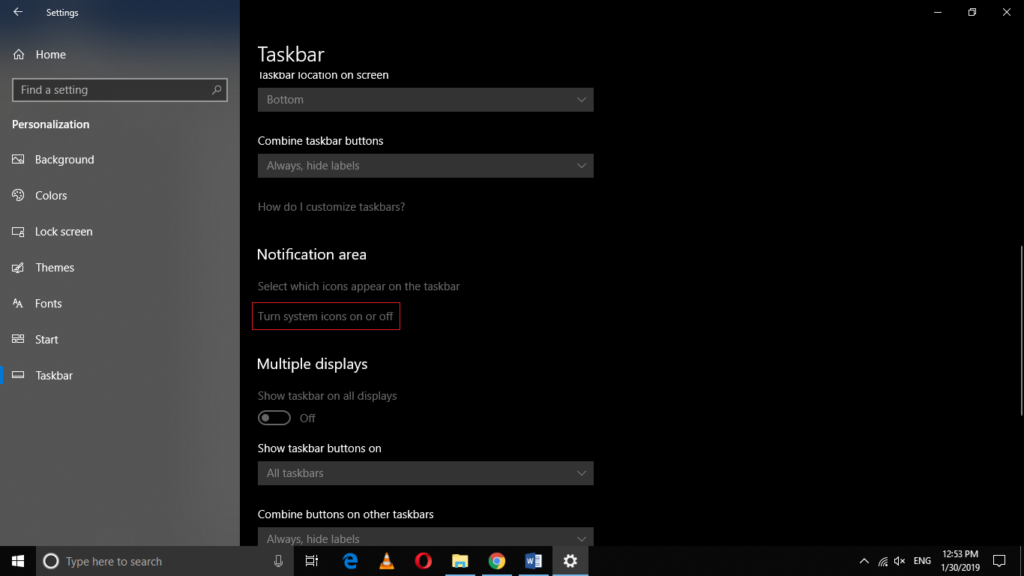Open the Combine buttons on other taskbars dropdown
Screen dimensions: 1024x576
click(425, 537)
